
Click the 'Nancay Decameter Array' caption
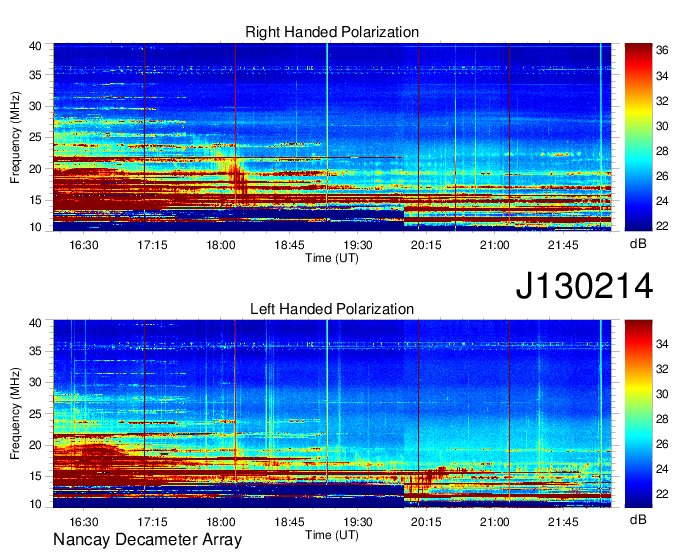pos(147,539)
